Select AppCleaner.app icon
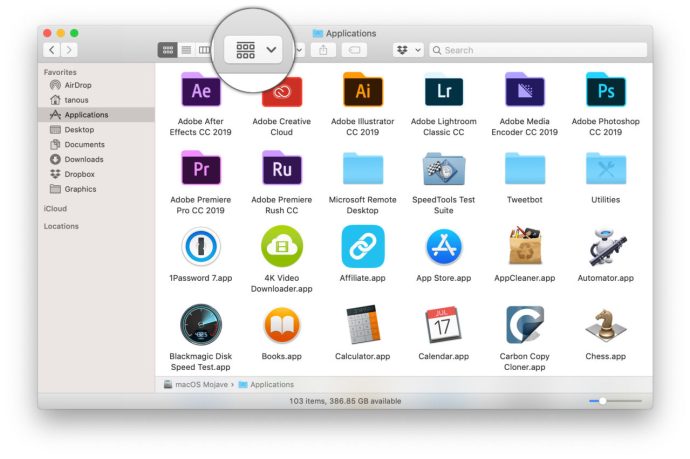This screenshot has height=459, width=690. point(525,246)
